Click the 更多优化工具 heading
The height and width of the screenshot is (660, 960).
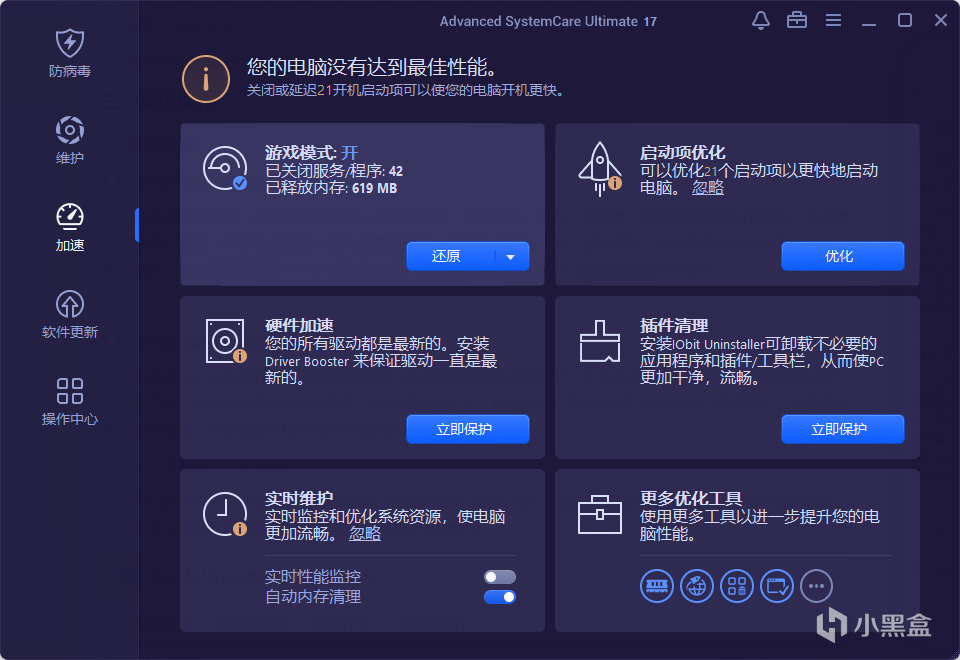tap(691, 498)
